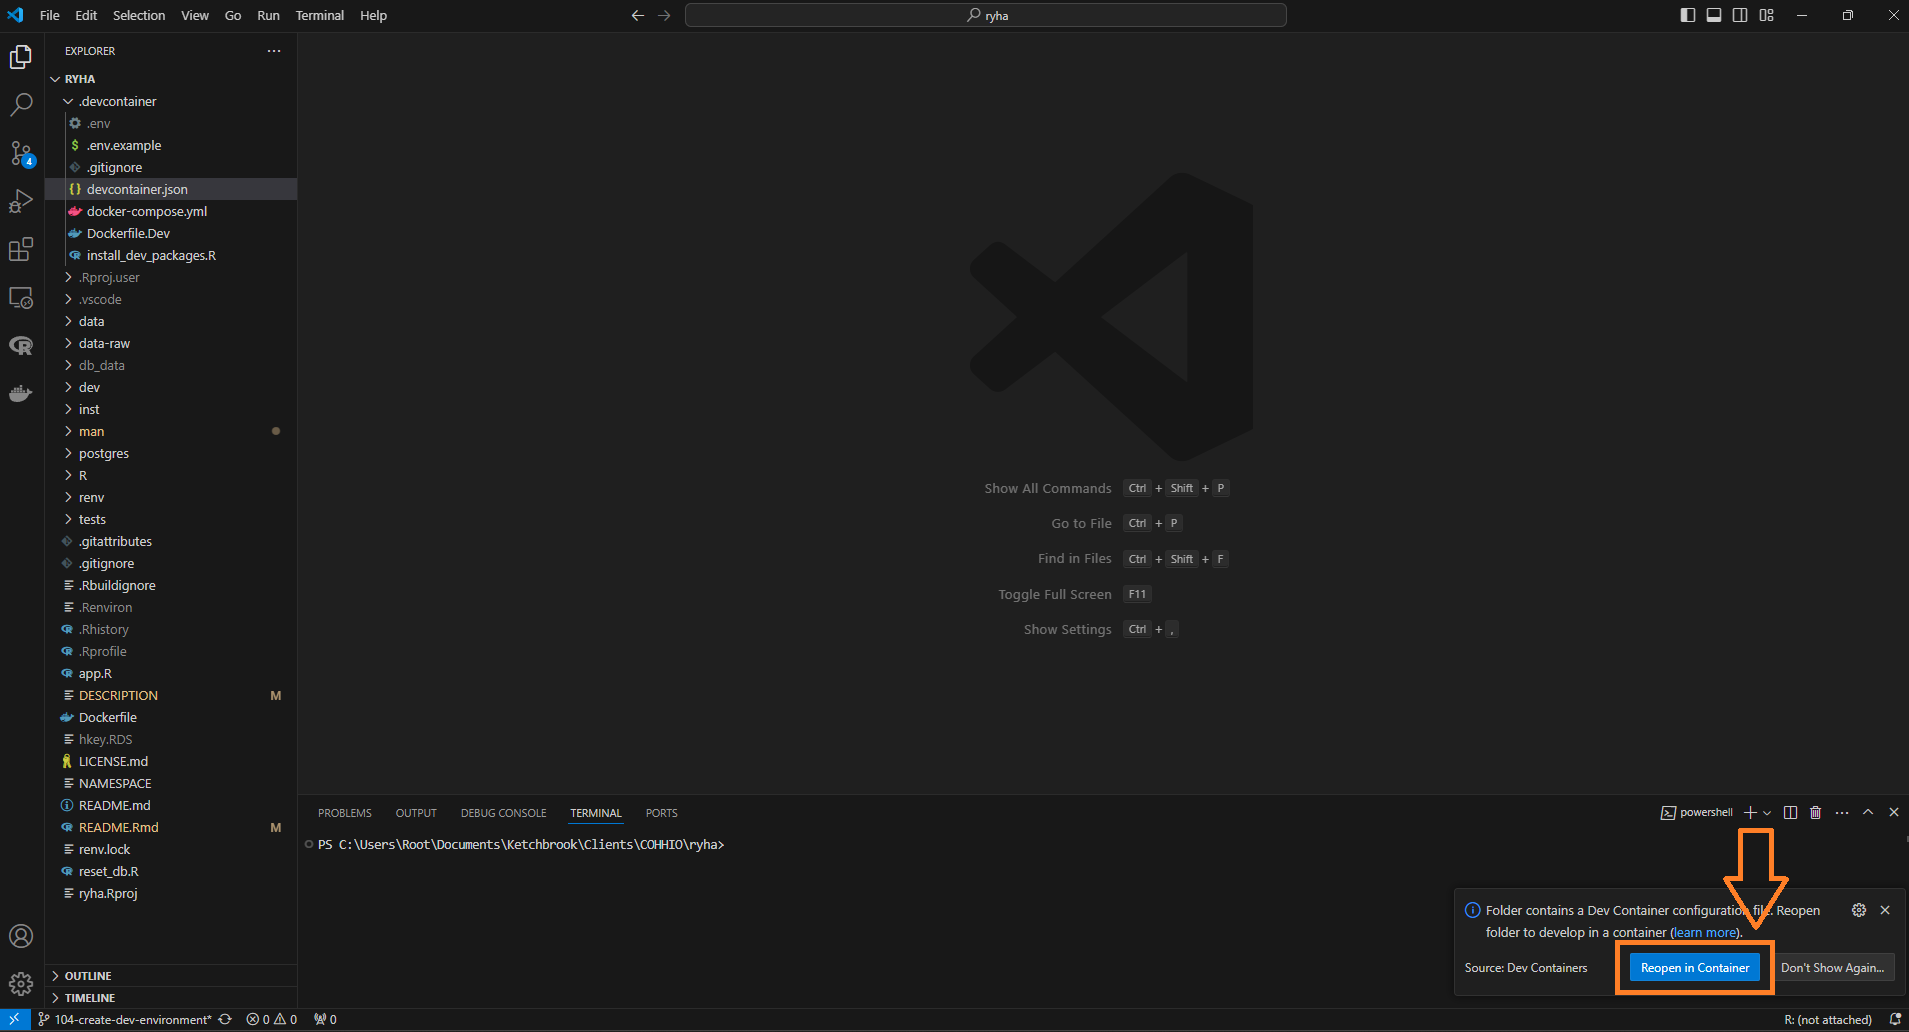Screen dimensions: 1909x1032
Task: Open the Extensions view icon
Action: pyautogui.click(x=21, y=249)
